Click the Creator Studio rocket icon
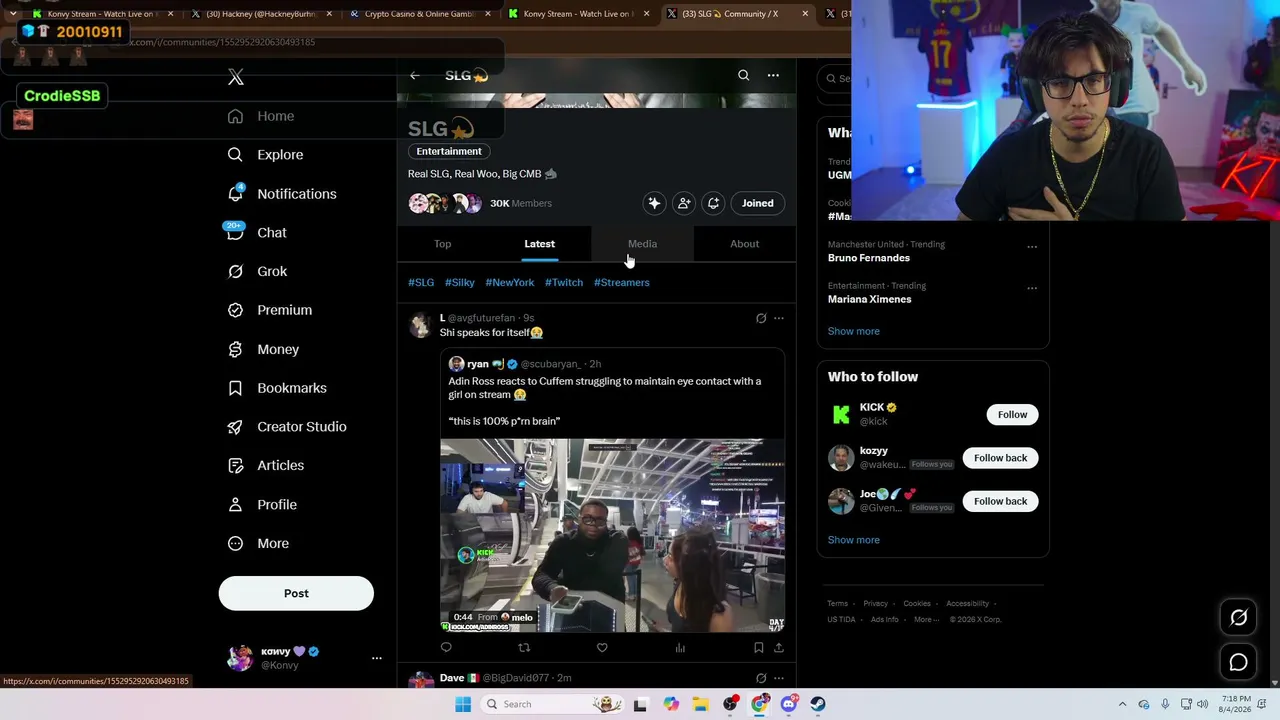 coord(235,427)
